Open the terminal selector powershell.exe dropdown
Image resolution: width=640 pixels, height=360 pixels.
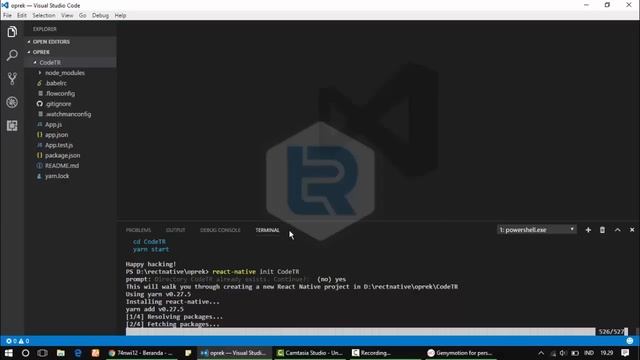point(537,230)
